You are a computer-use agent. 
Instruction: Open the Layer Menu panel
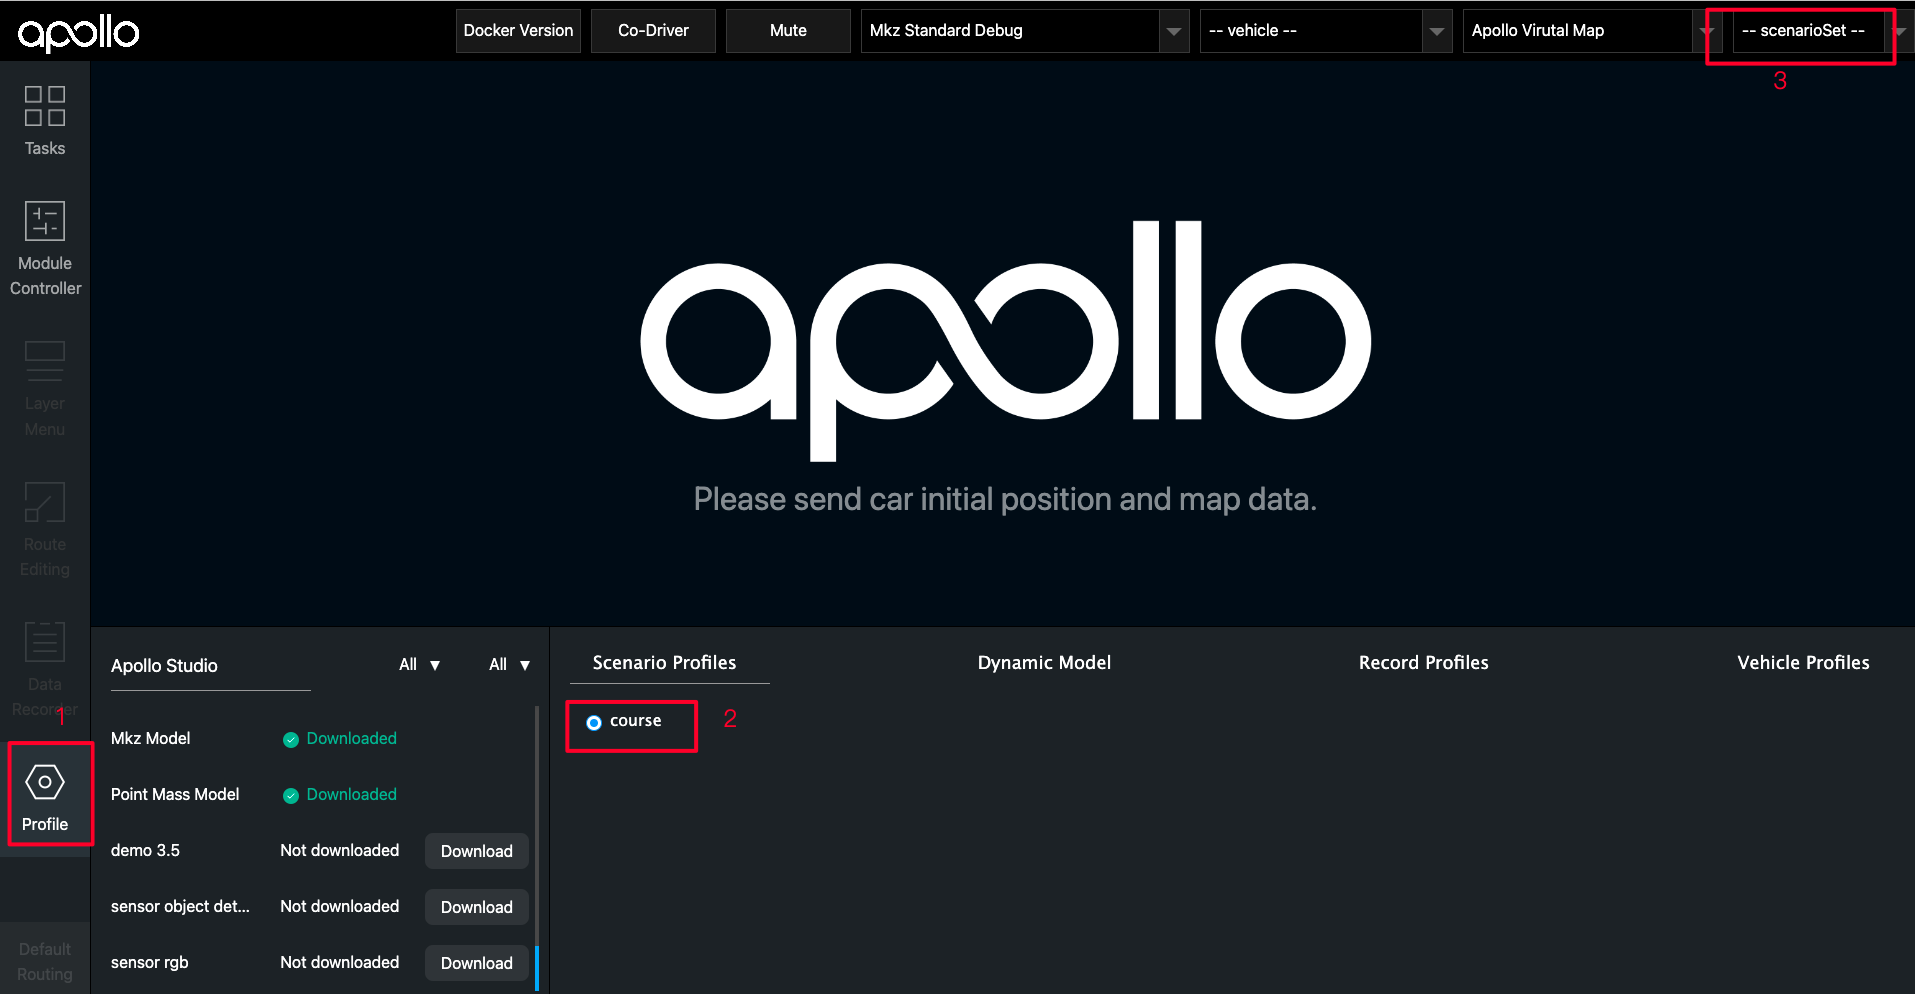tap(44, 385)
